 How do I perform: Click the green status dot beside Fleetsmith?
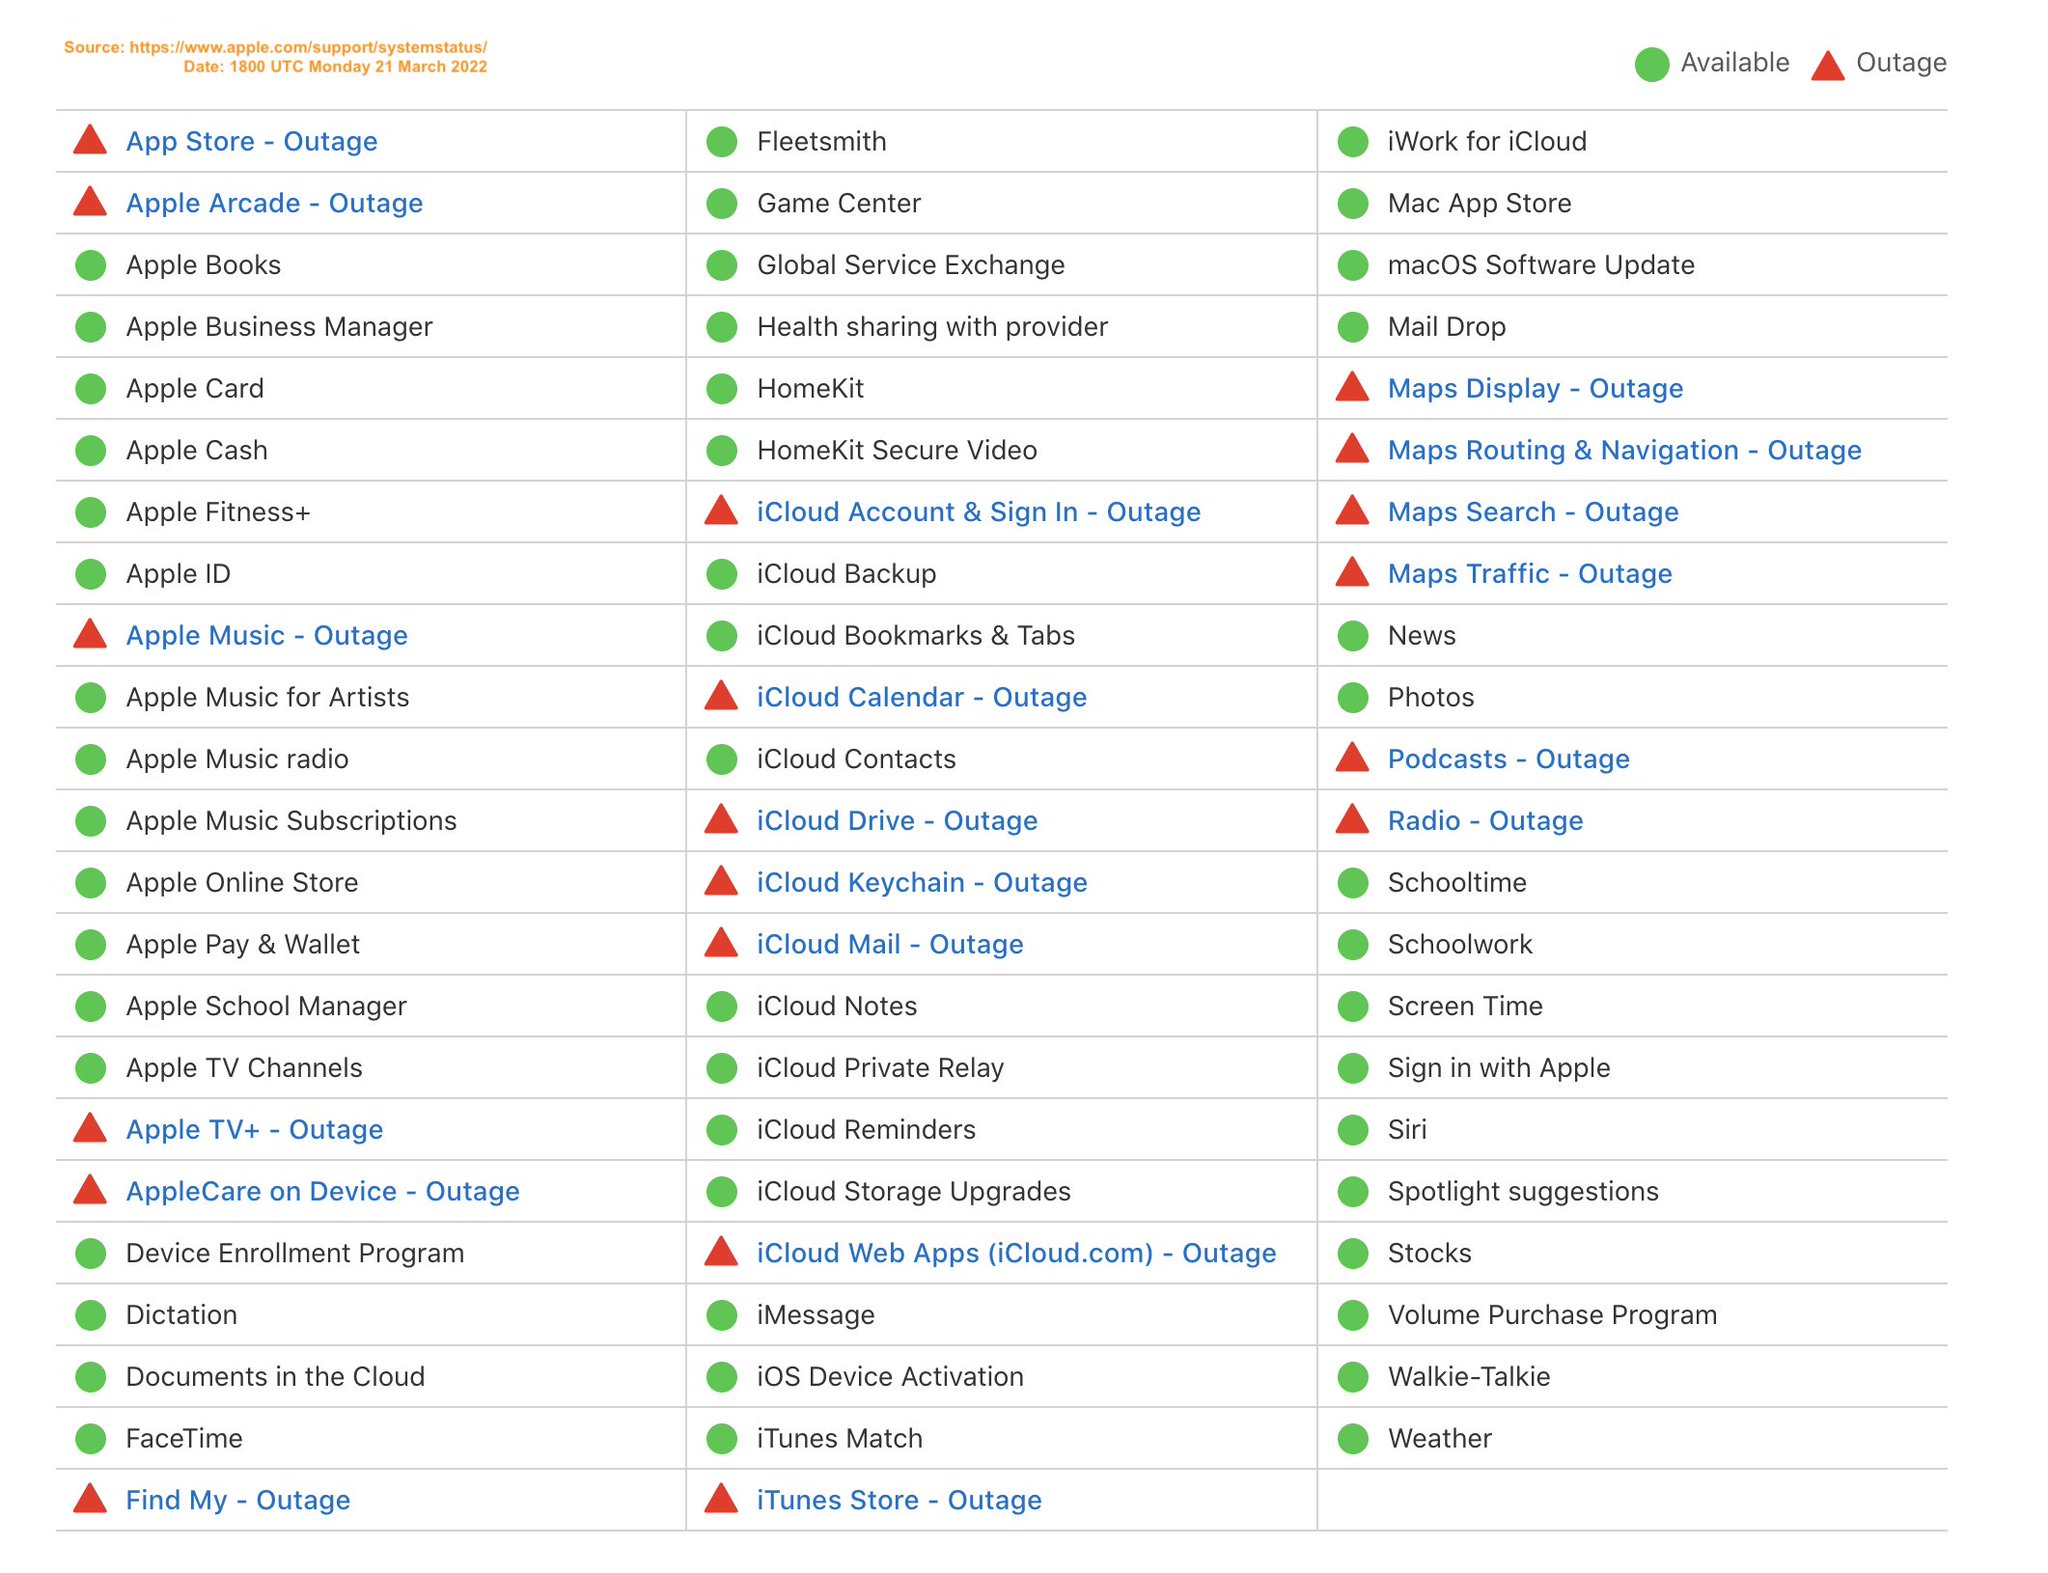(721, 142)
